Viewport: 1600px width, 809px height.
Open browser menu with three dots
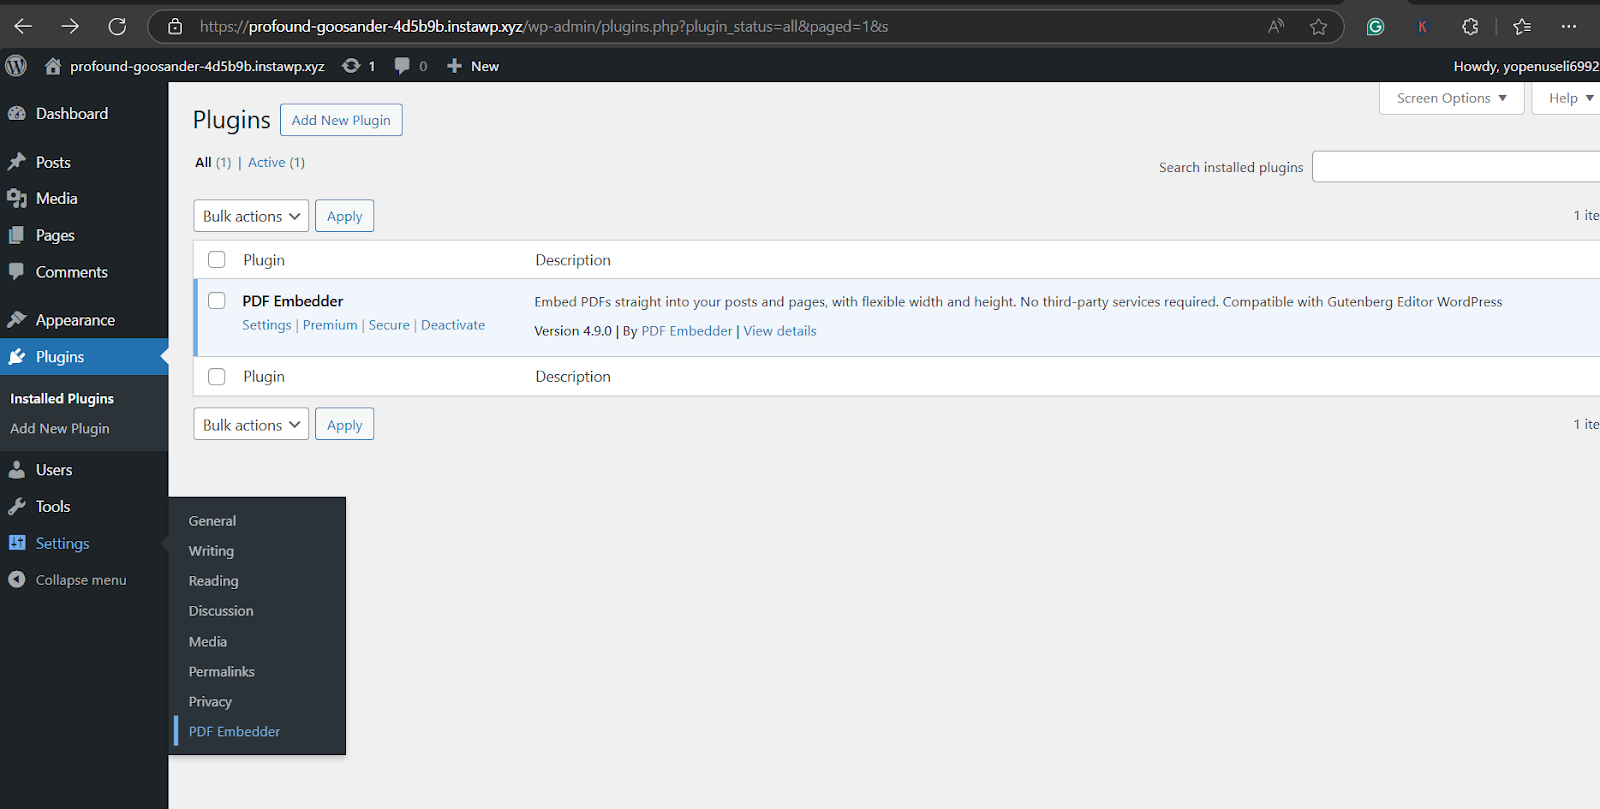pos(1569,27)
